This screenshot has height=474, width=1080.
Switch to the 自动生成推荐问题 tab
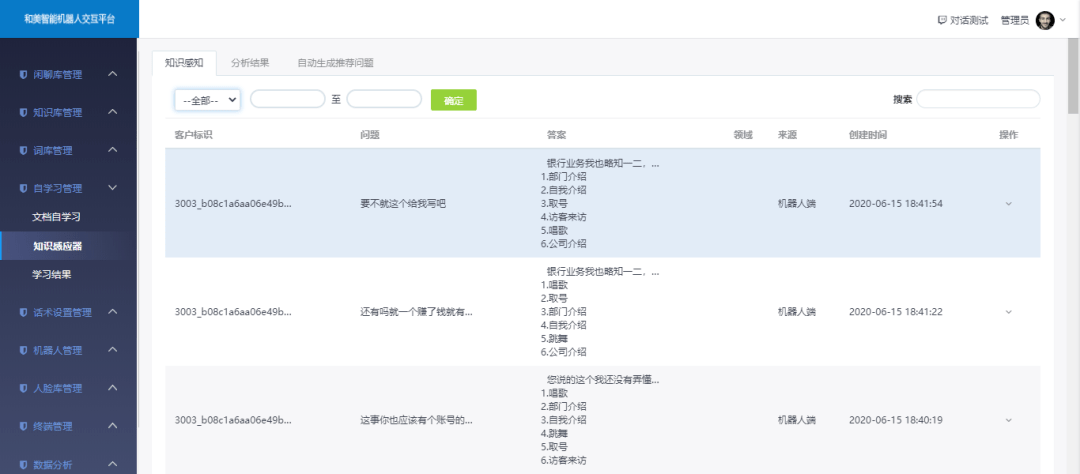tap(335, 63)
